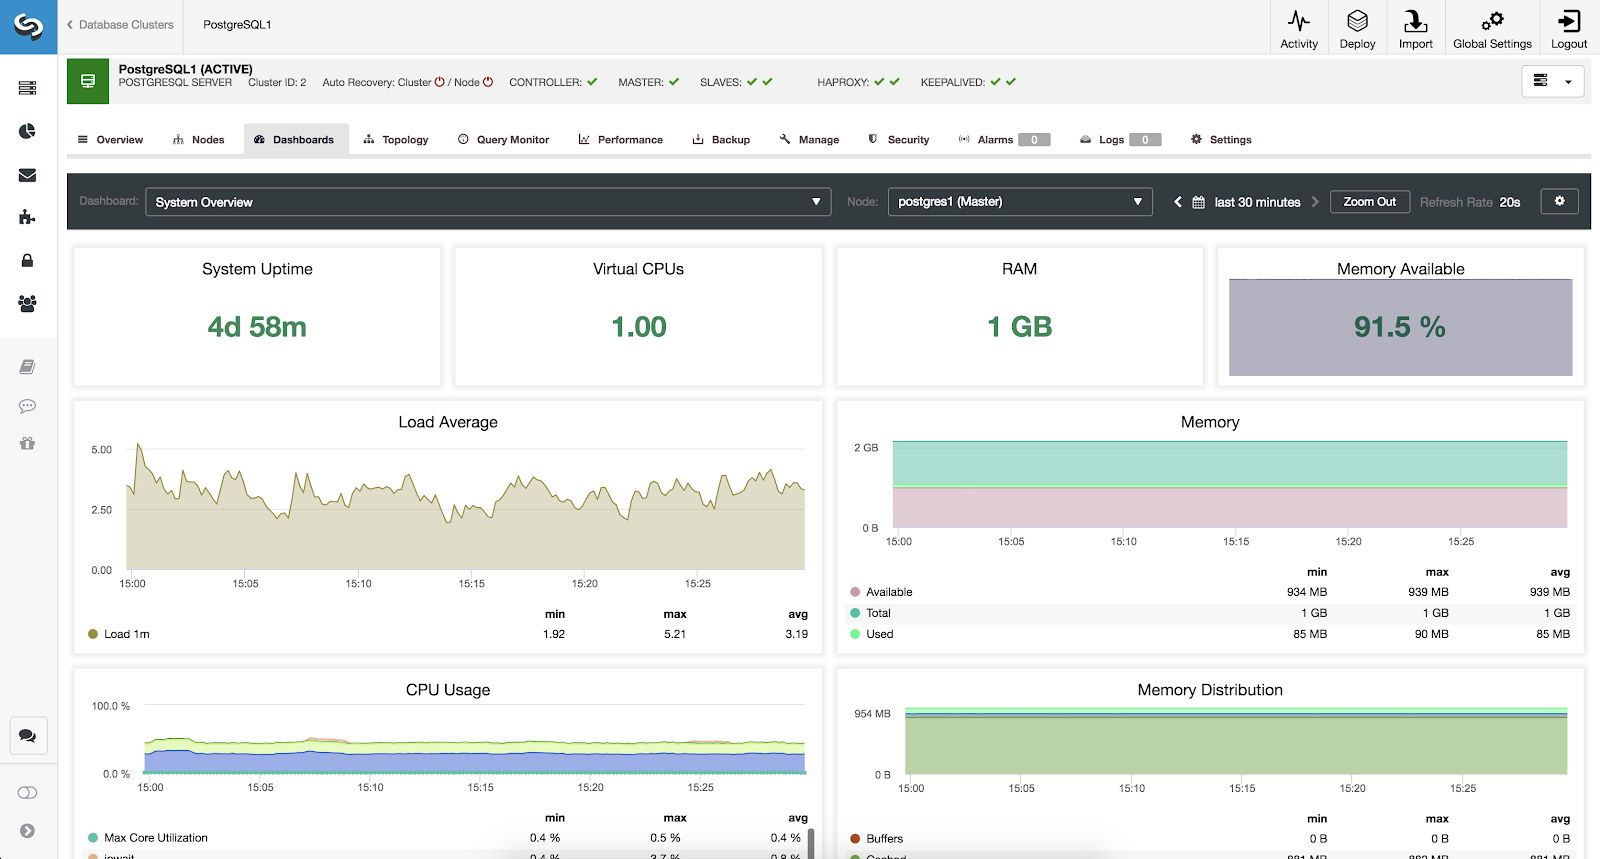Click the Zoom Out button
The image size is (1600, 859).
(1370, 202)
